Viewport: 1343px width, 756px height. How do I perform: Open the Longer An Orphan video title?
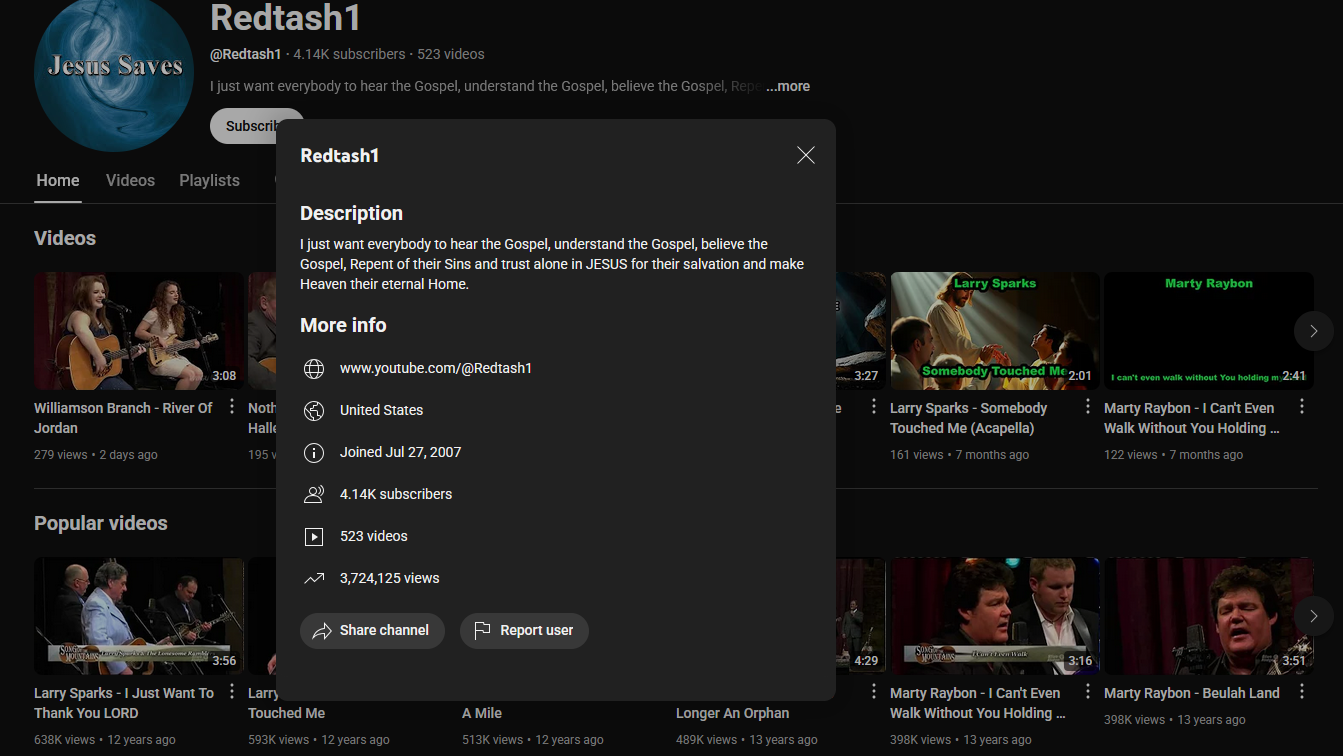[732, 713]
